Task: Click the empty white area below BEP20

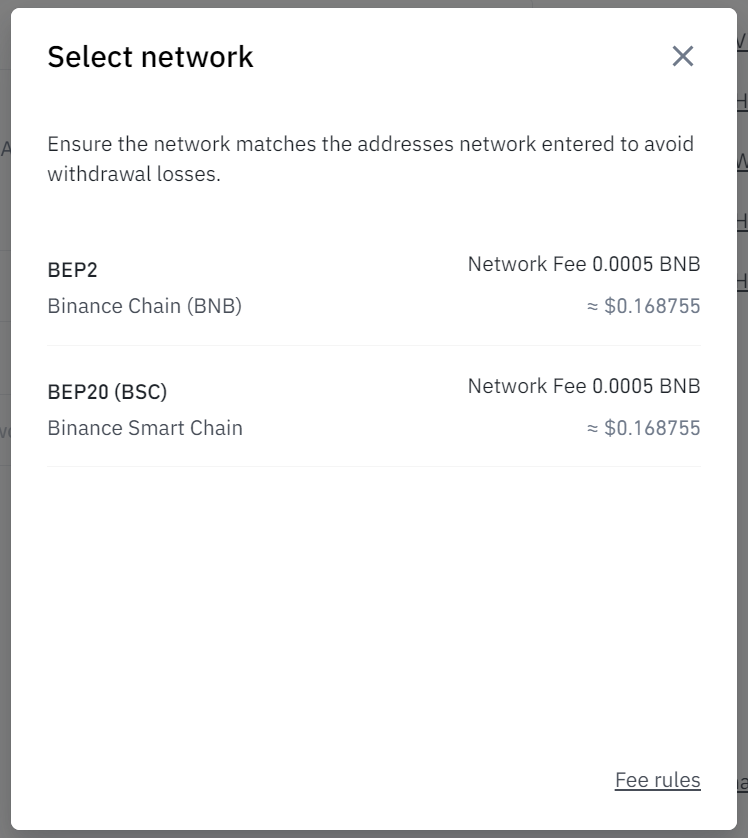Action: click(x=374, y=615)
